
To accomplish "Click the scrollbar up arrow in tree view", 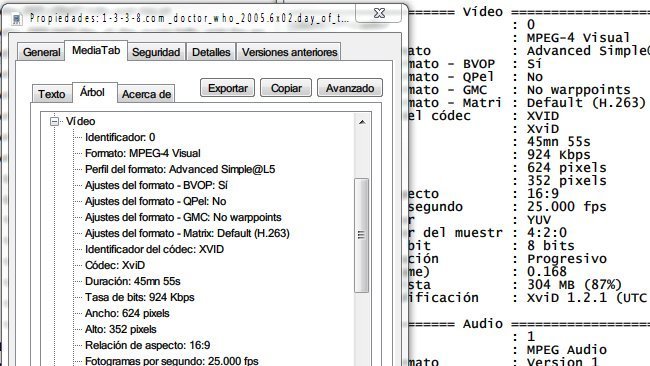I will pos(362,122).
